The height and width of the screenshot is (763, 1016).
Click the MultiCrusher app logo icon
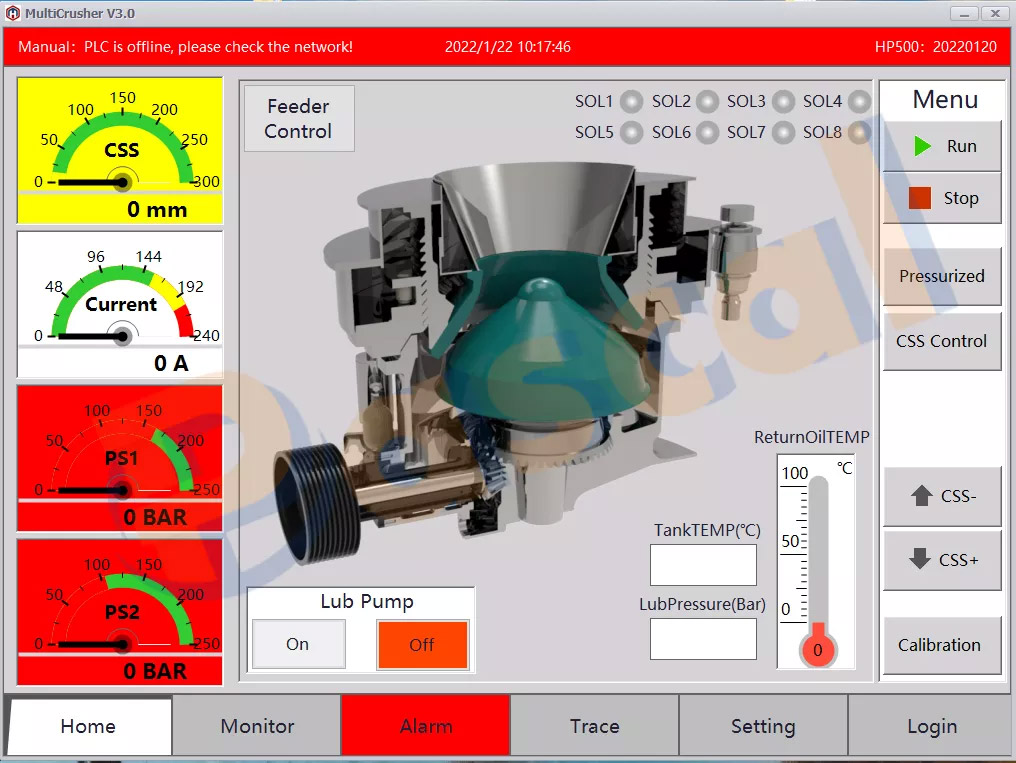coord(12,13)
